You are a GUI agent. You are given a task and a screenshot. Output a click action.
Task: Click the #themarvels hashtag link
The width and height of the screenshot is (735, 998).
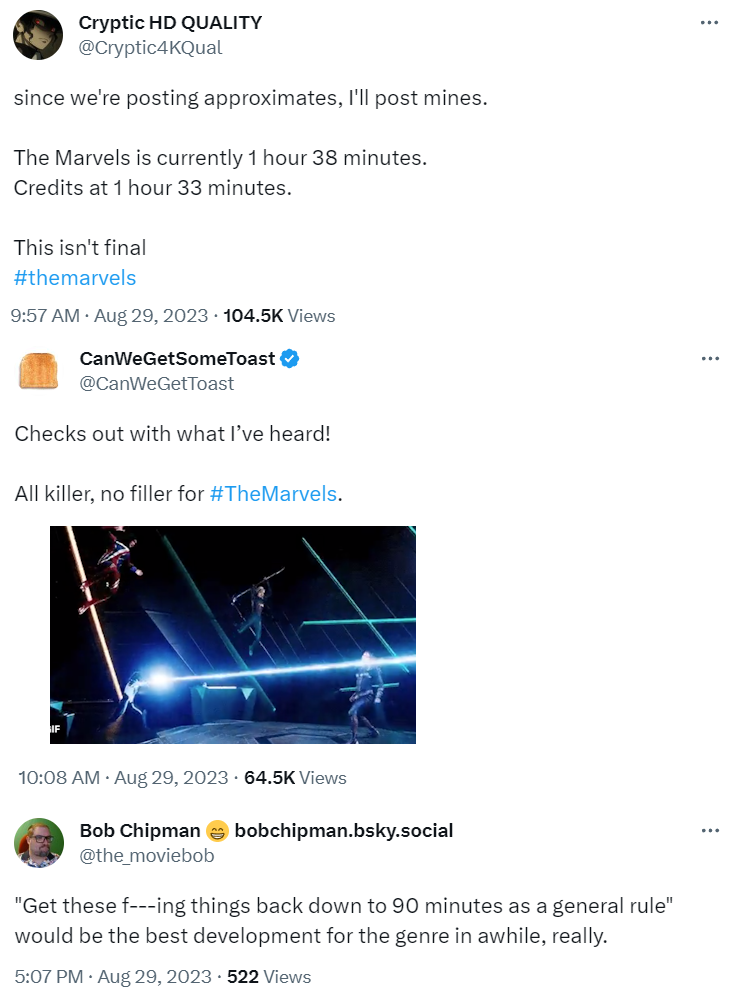tap(75, 278)
